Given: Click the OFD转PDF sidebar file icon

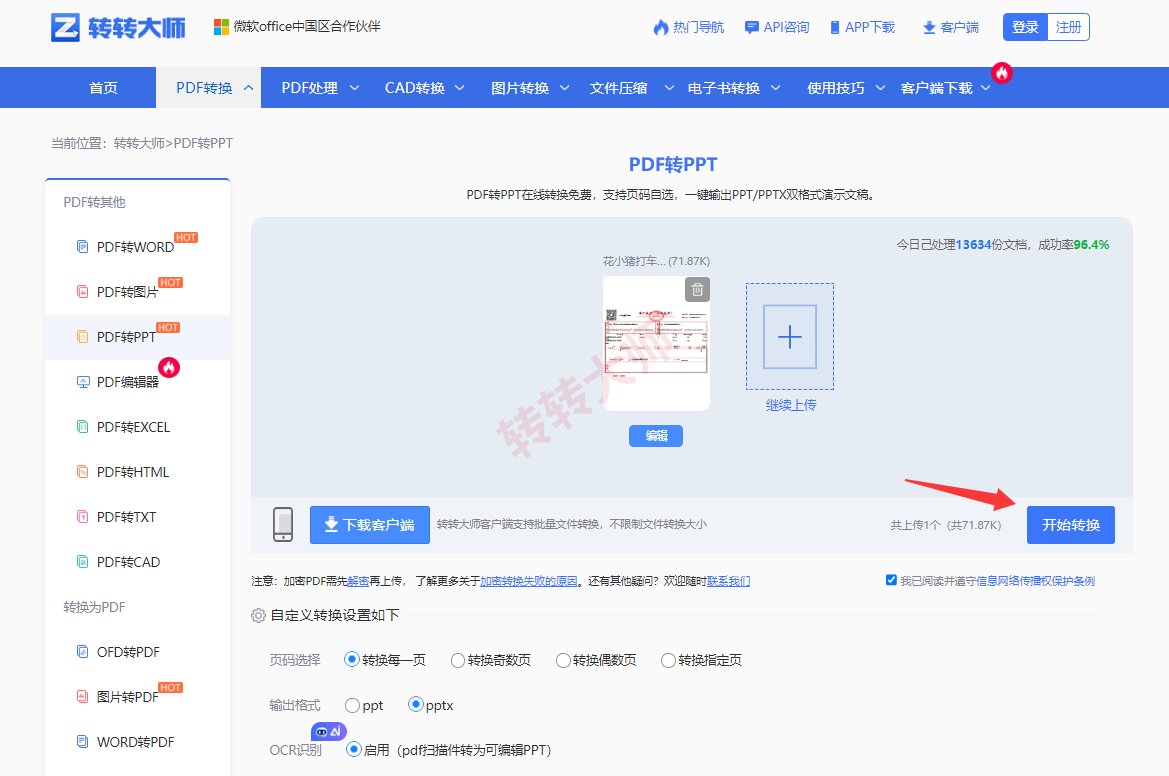Looking at the screenshot, I should [x=83, y=652].
